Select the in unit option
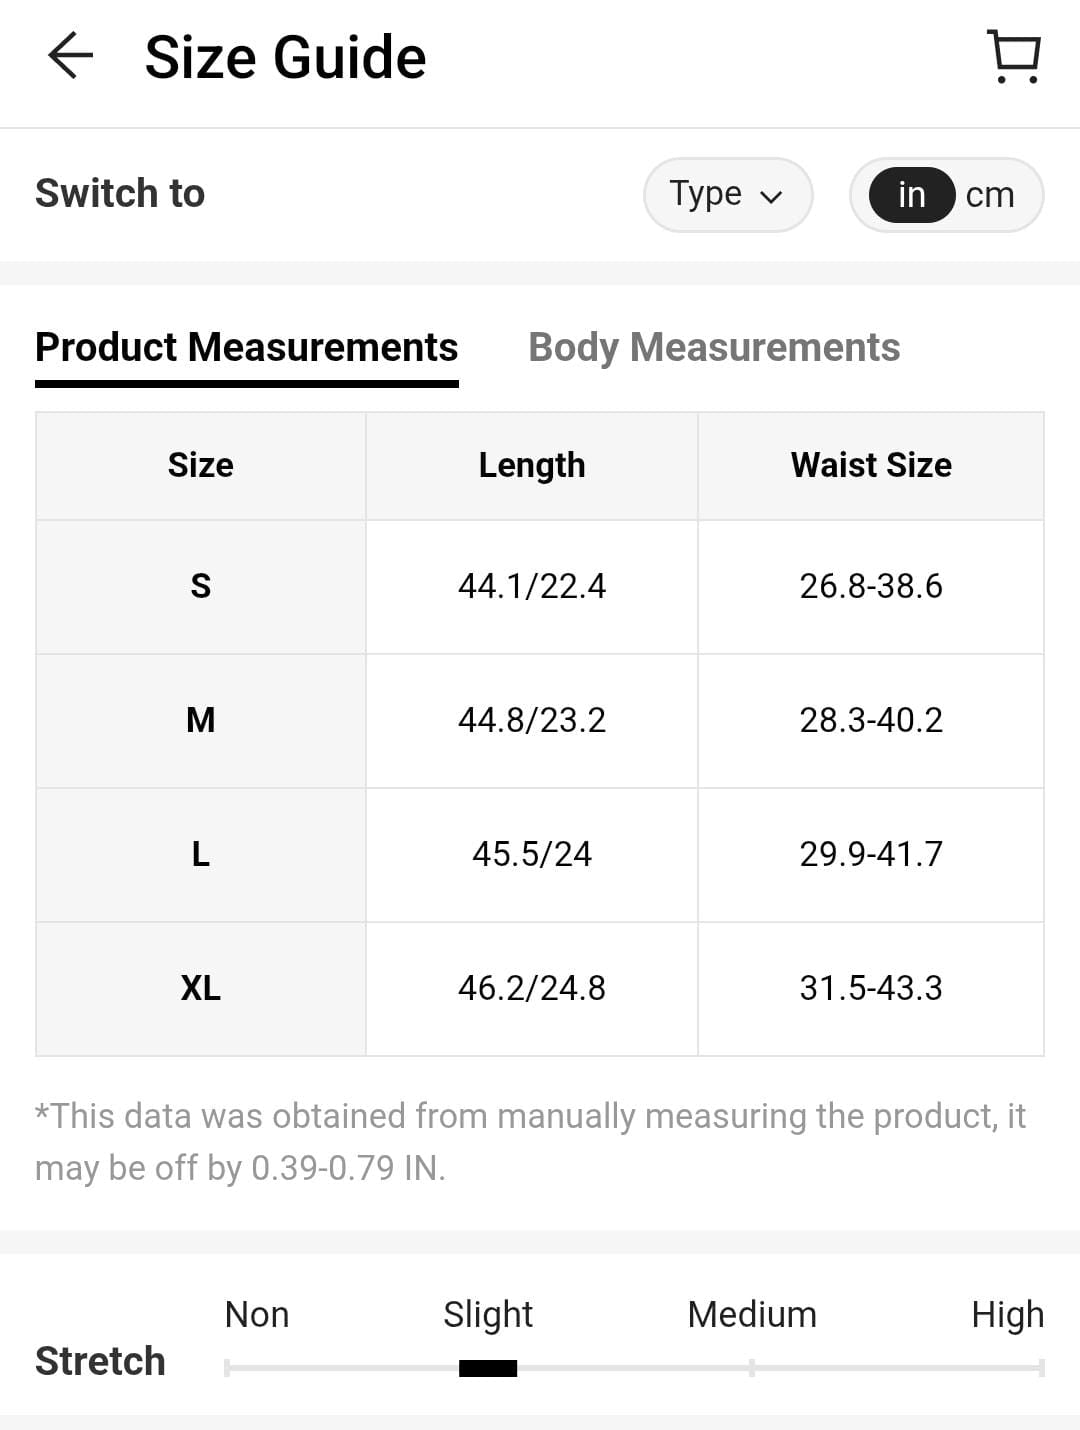 pyautogui.click(x=911, y=195)
